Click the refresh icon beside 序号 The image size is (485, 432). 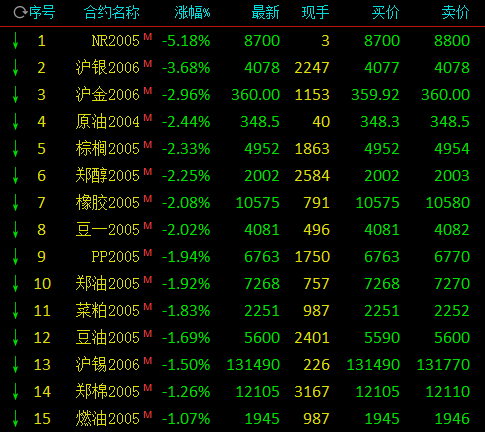20,13
